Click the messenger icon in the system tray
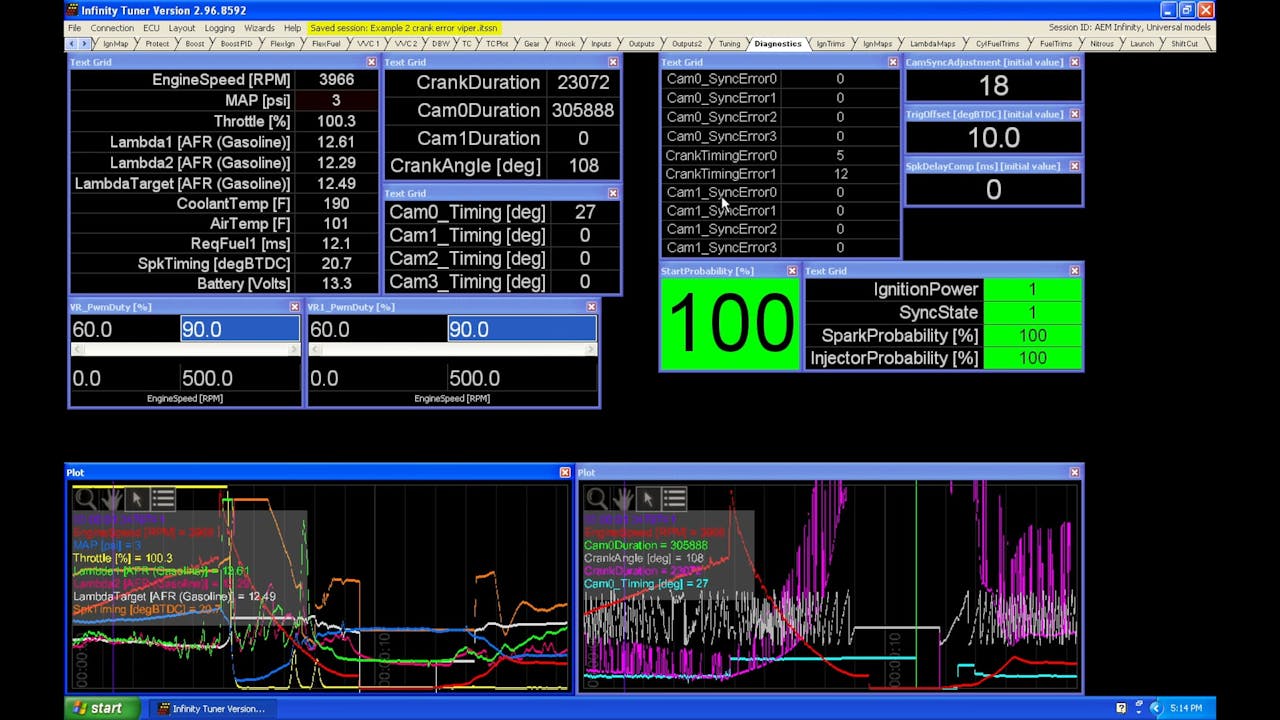This screenshot has width=1280, height=720. click(x=1121, y=707)
